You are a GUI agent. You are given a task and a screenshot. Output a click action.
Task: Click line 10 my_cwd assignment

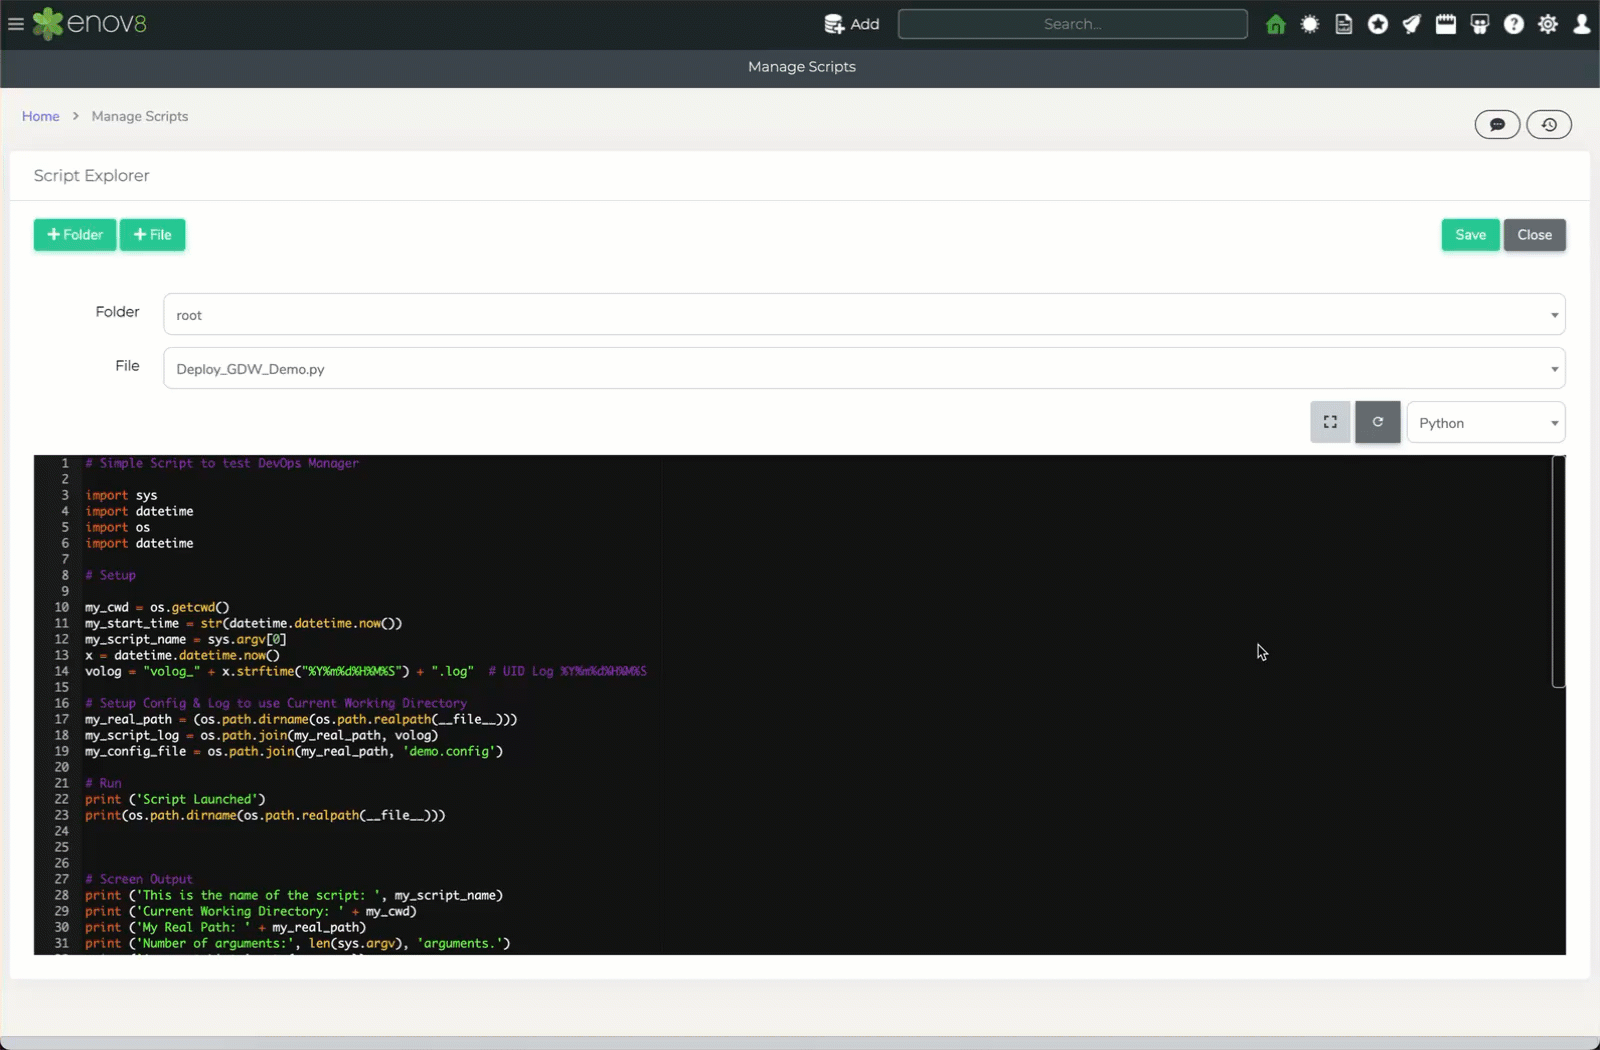click(157, 607)
